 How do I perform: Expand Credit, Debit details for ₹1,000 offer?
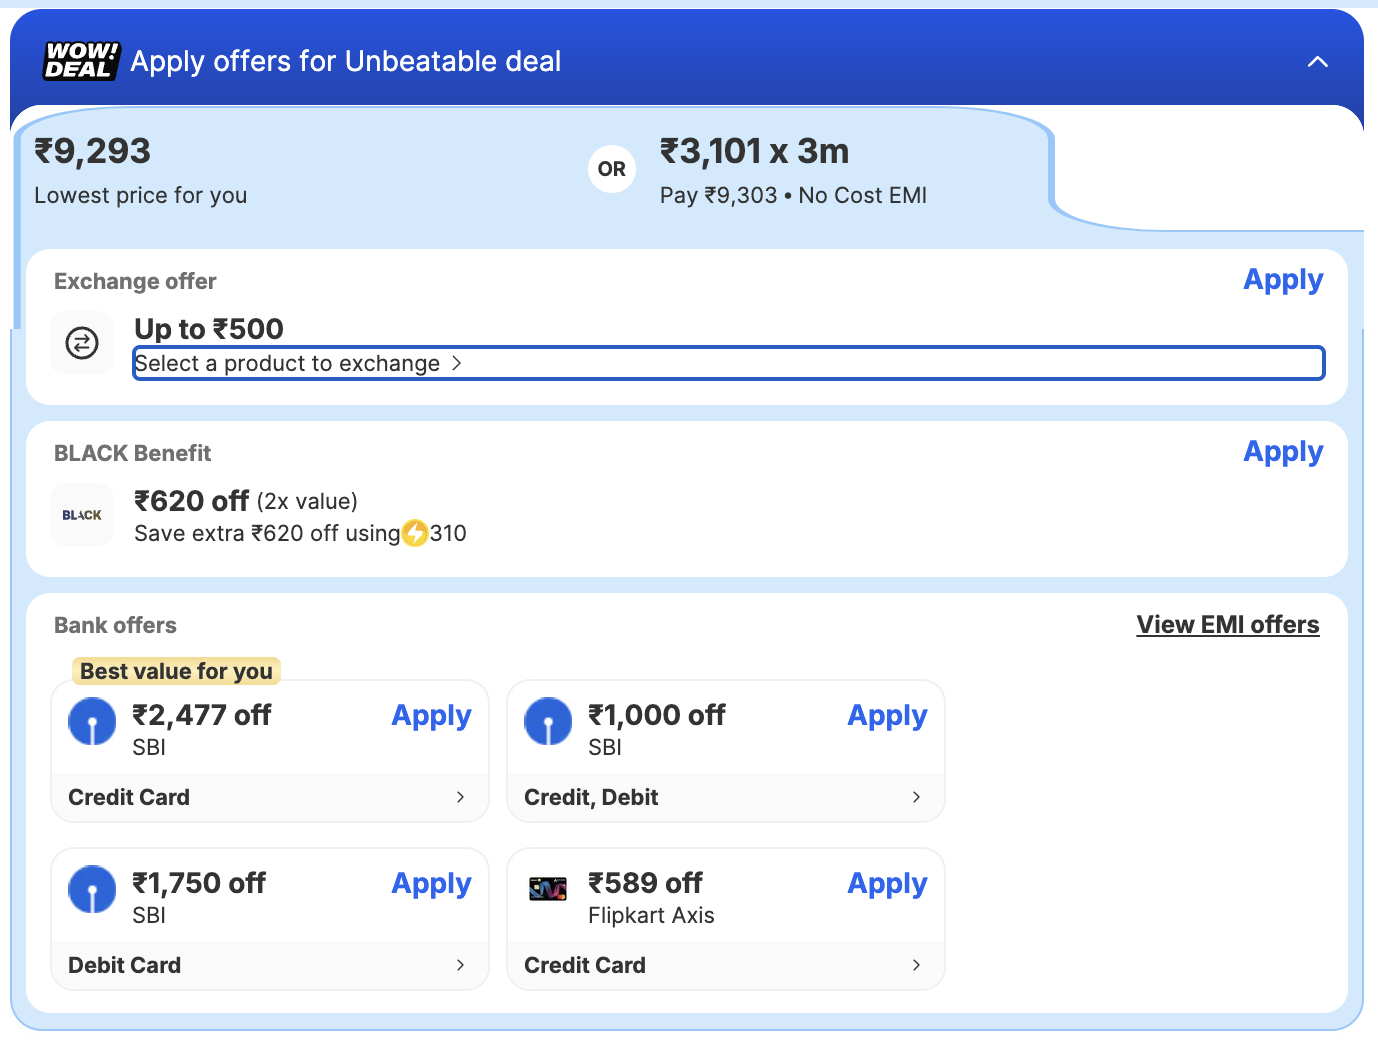pyautogui.click(x=916, y=797)
